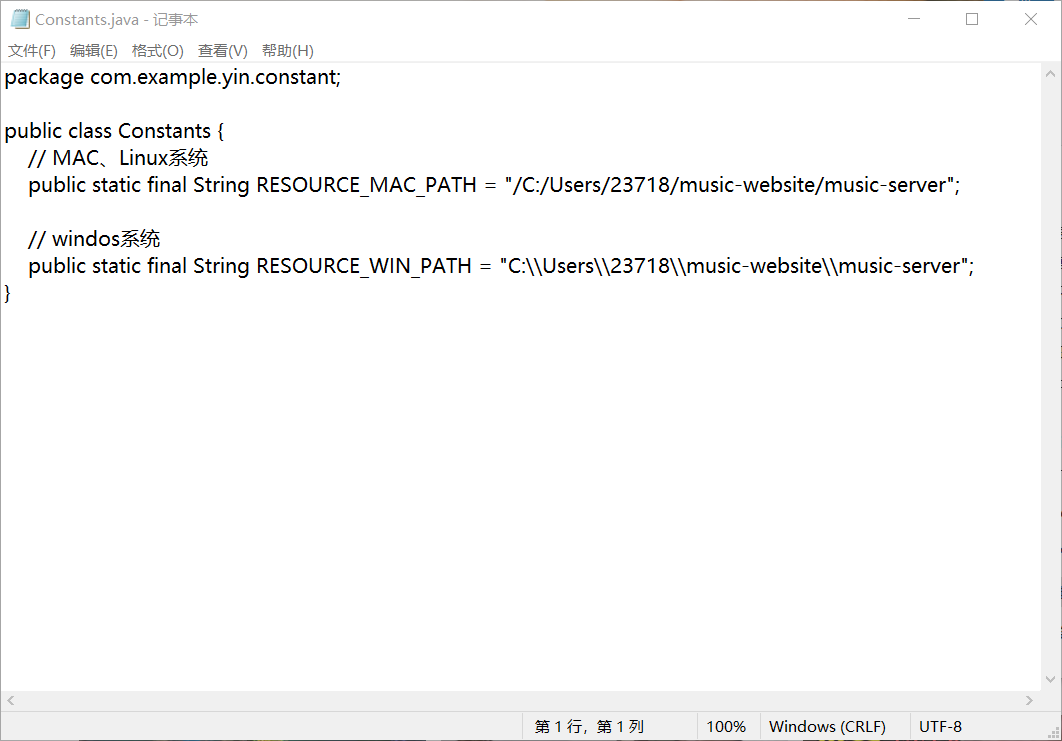Minimize the Notepad window
1062x741 pixels.
point(914,19)
